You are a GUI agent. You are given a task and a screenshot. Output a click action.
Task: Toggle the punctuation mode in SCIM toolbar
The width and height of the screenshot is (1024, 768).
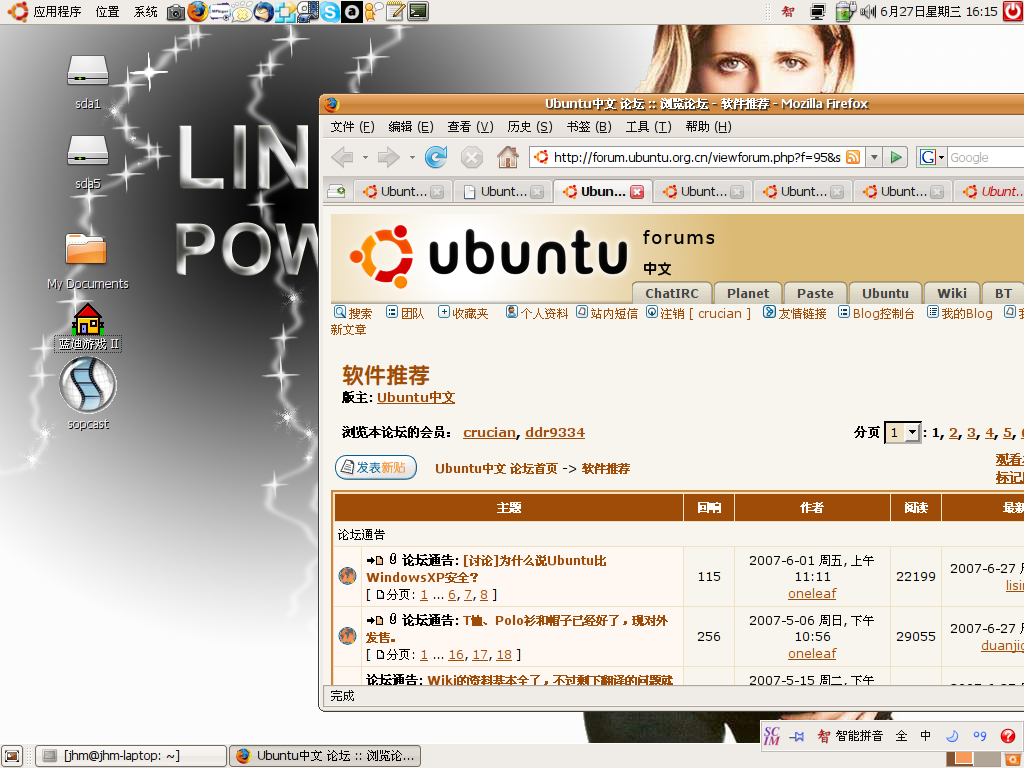(x=980, y=737)
